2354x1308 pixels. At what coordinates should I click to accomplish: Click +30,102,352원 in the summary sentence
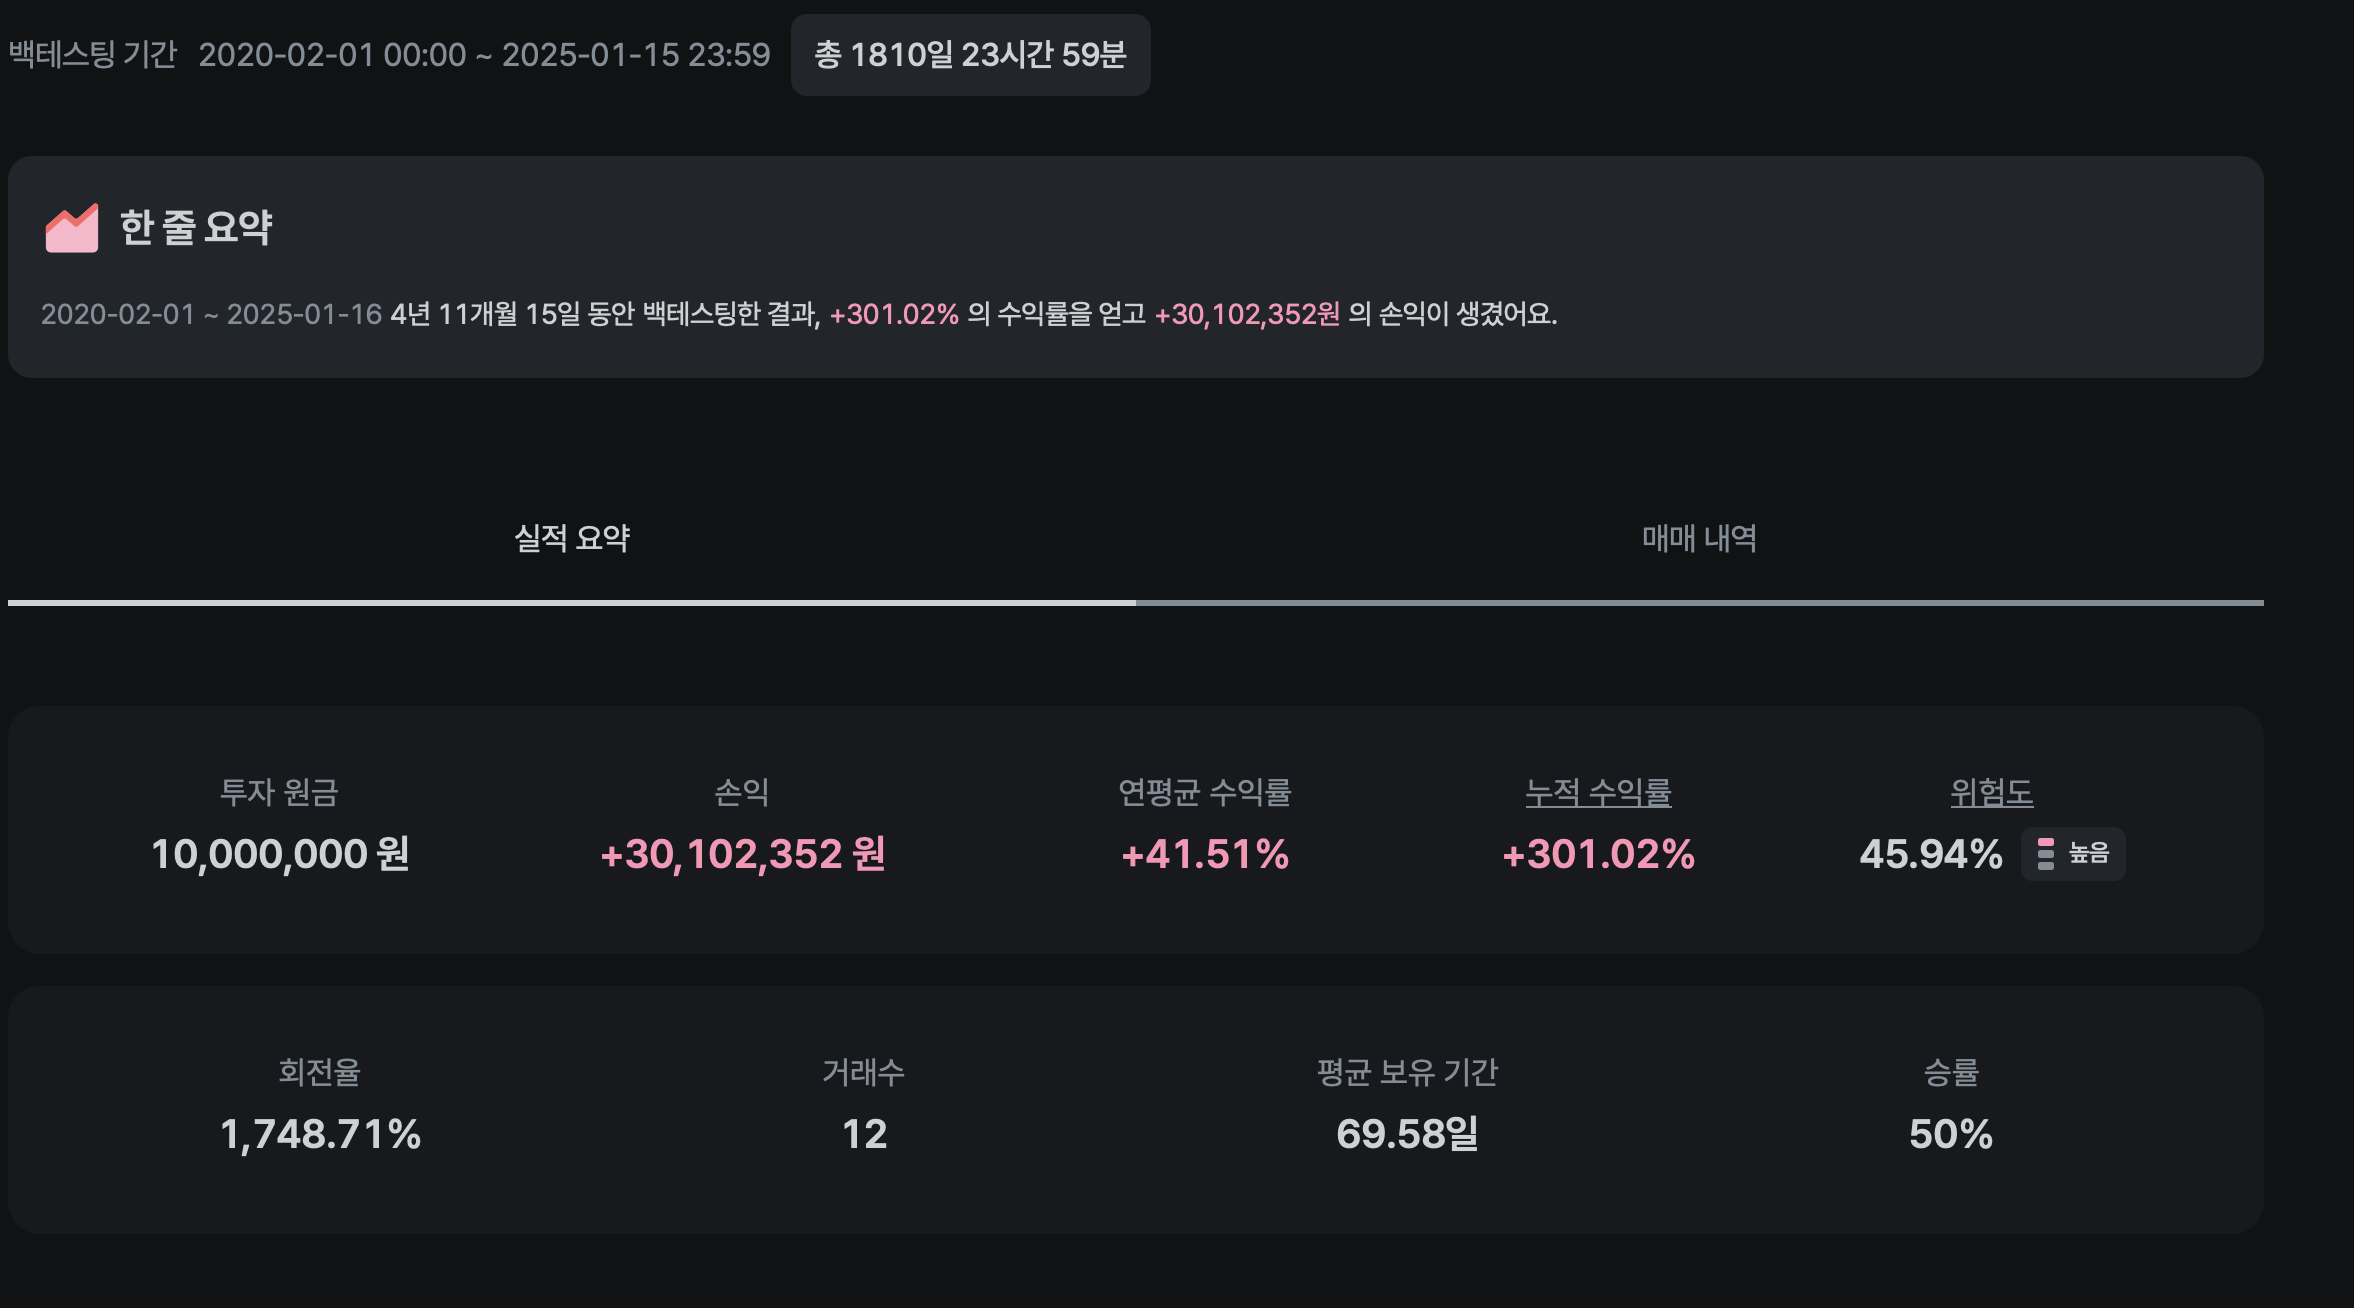1247,315
